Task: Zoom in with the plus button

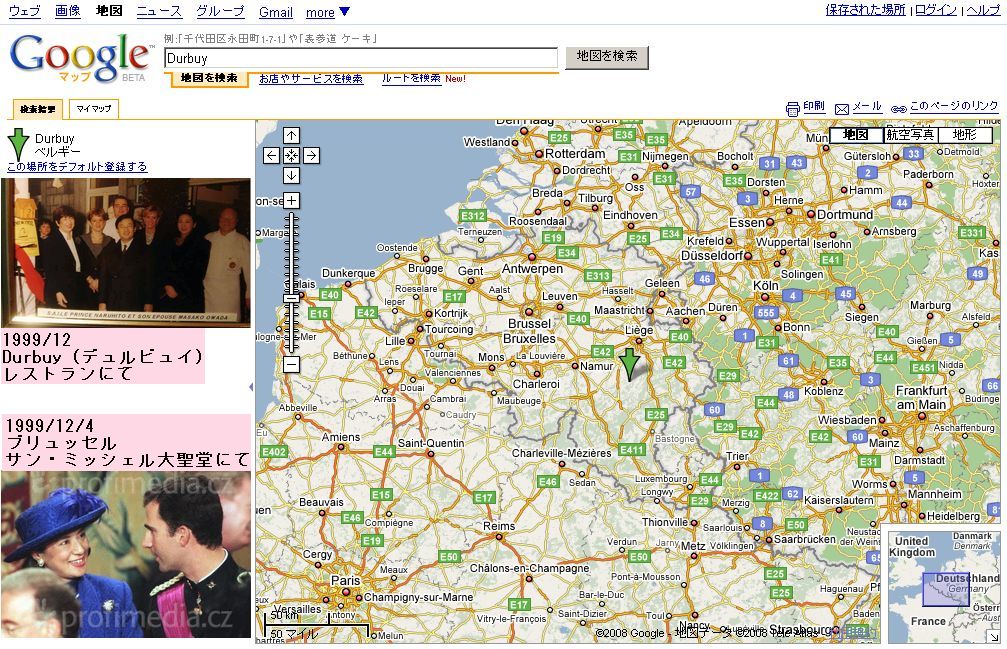Action: click(x=292, y=200)
